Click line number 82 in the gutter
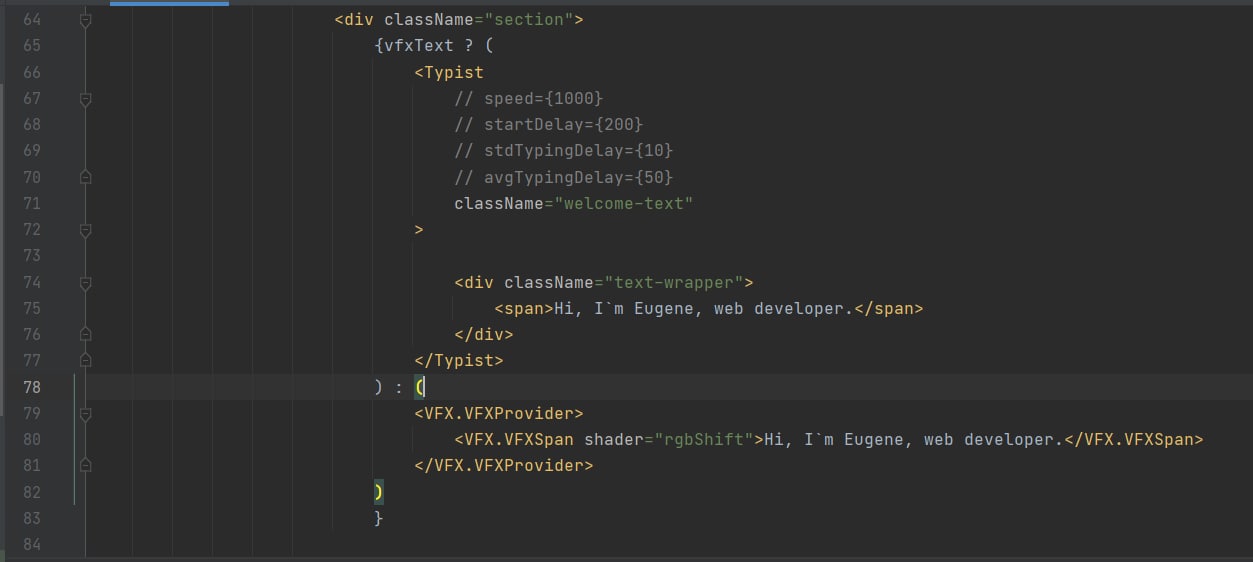Screen dimensions: 1253x562 [31, 492]
